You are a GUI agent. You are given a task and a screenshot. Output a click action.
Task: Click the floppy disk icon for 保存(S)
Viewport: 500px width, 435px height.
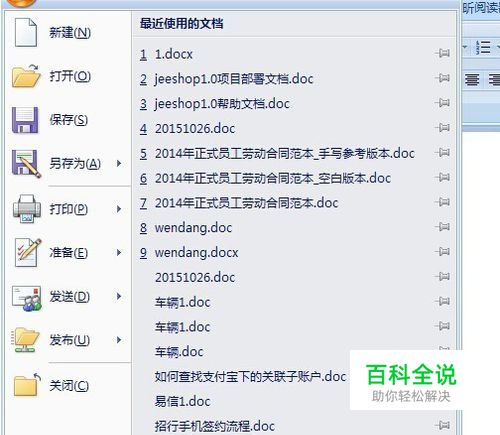[x=25, y=120]
